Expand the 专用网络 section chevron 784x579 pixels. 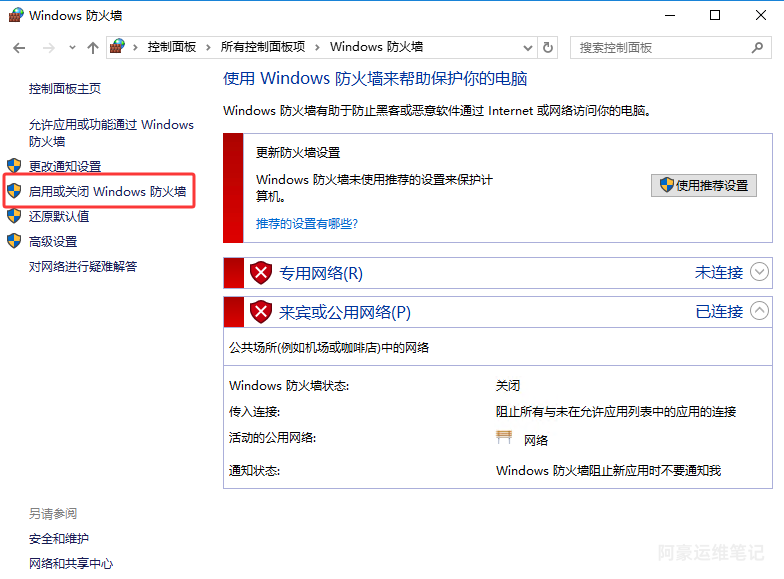(759, 272)
